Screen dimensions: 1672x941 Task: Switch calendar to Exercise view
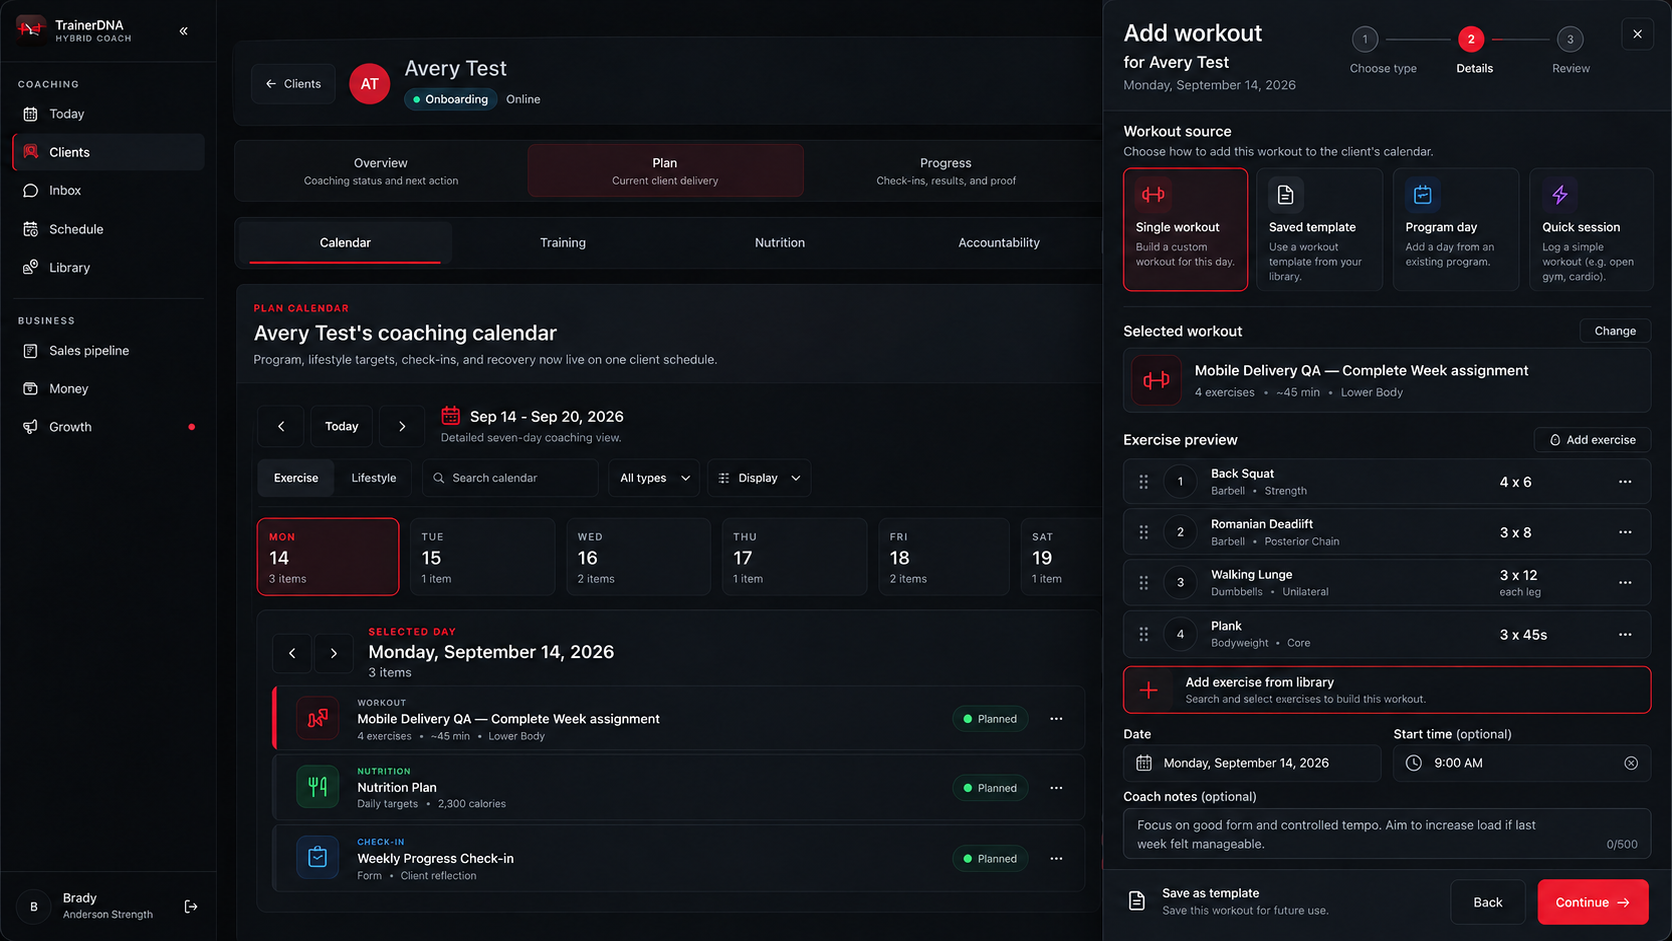tap(296, 478)
